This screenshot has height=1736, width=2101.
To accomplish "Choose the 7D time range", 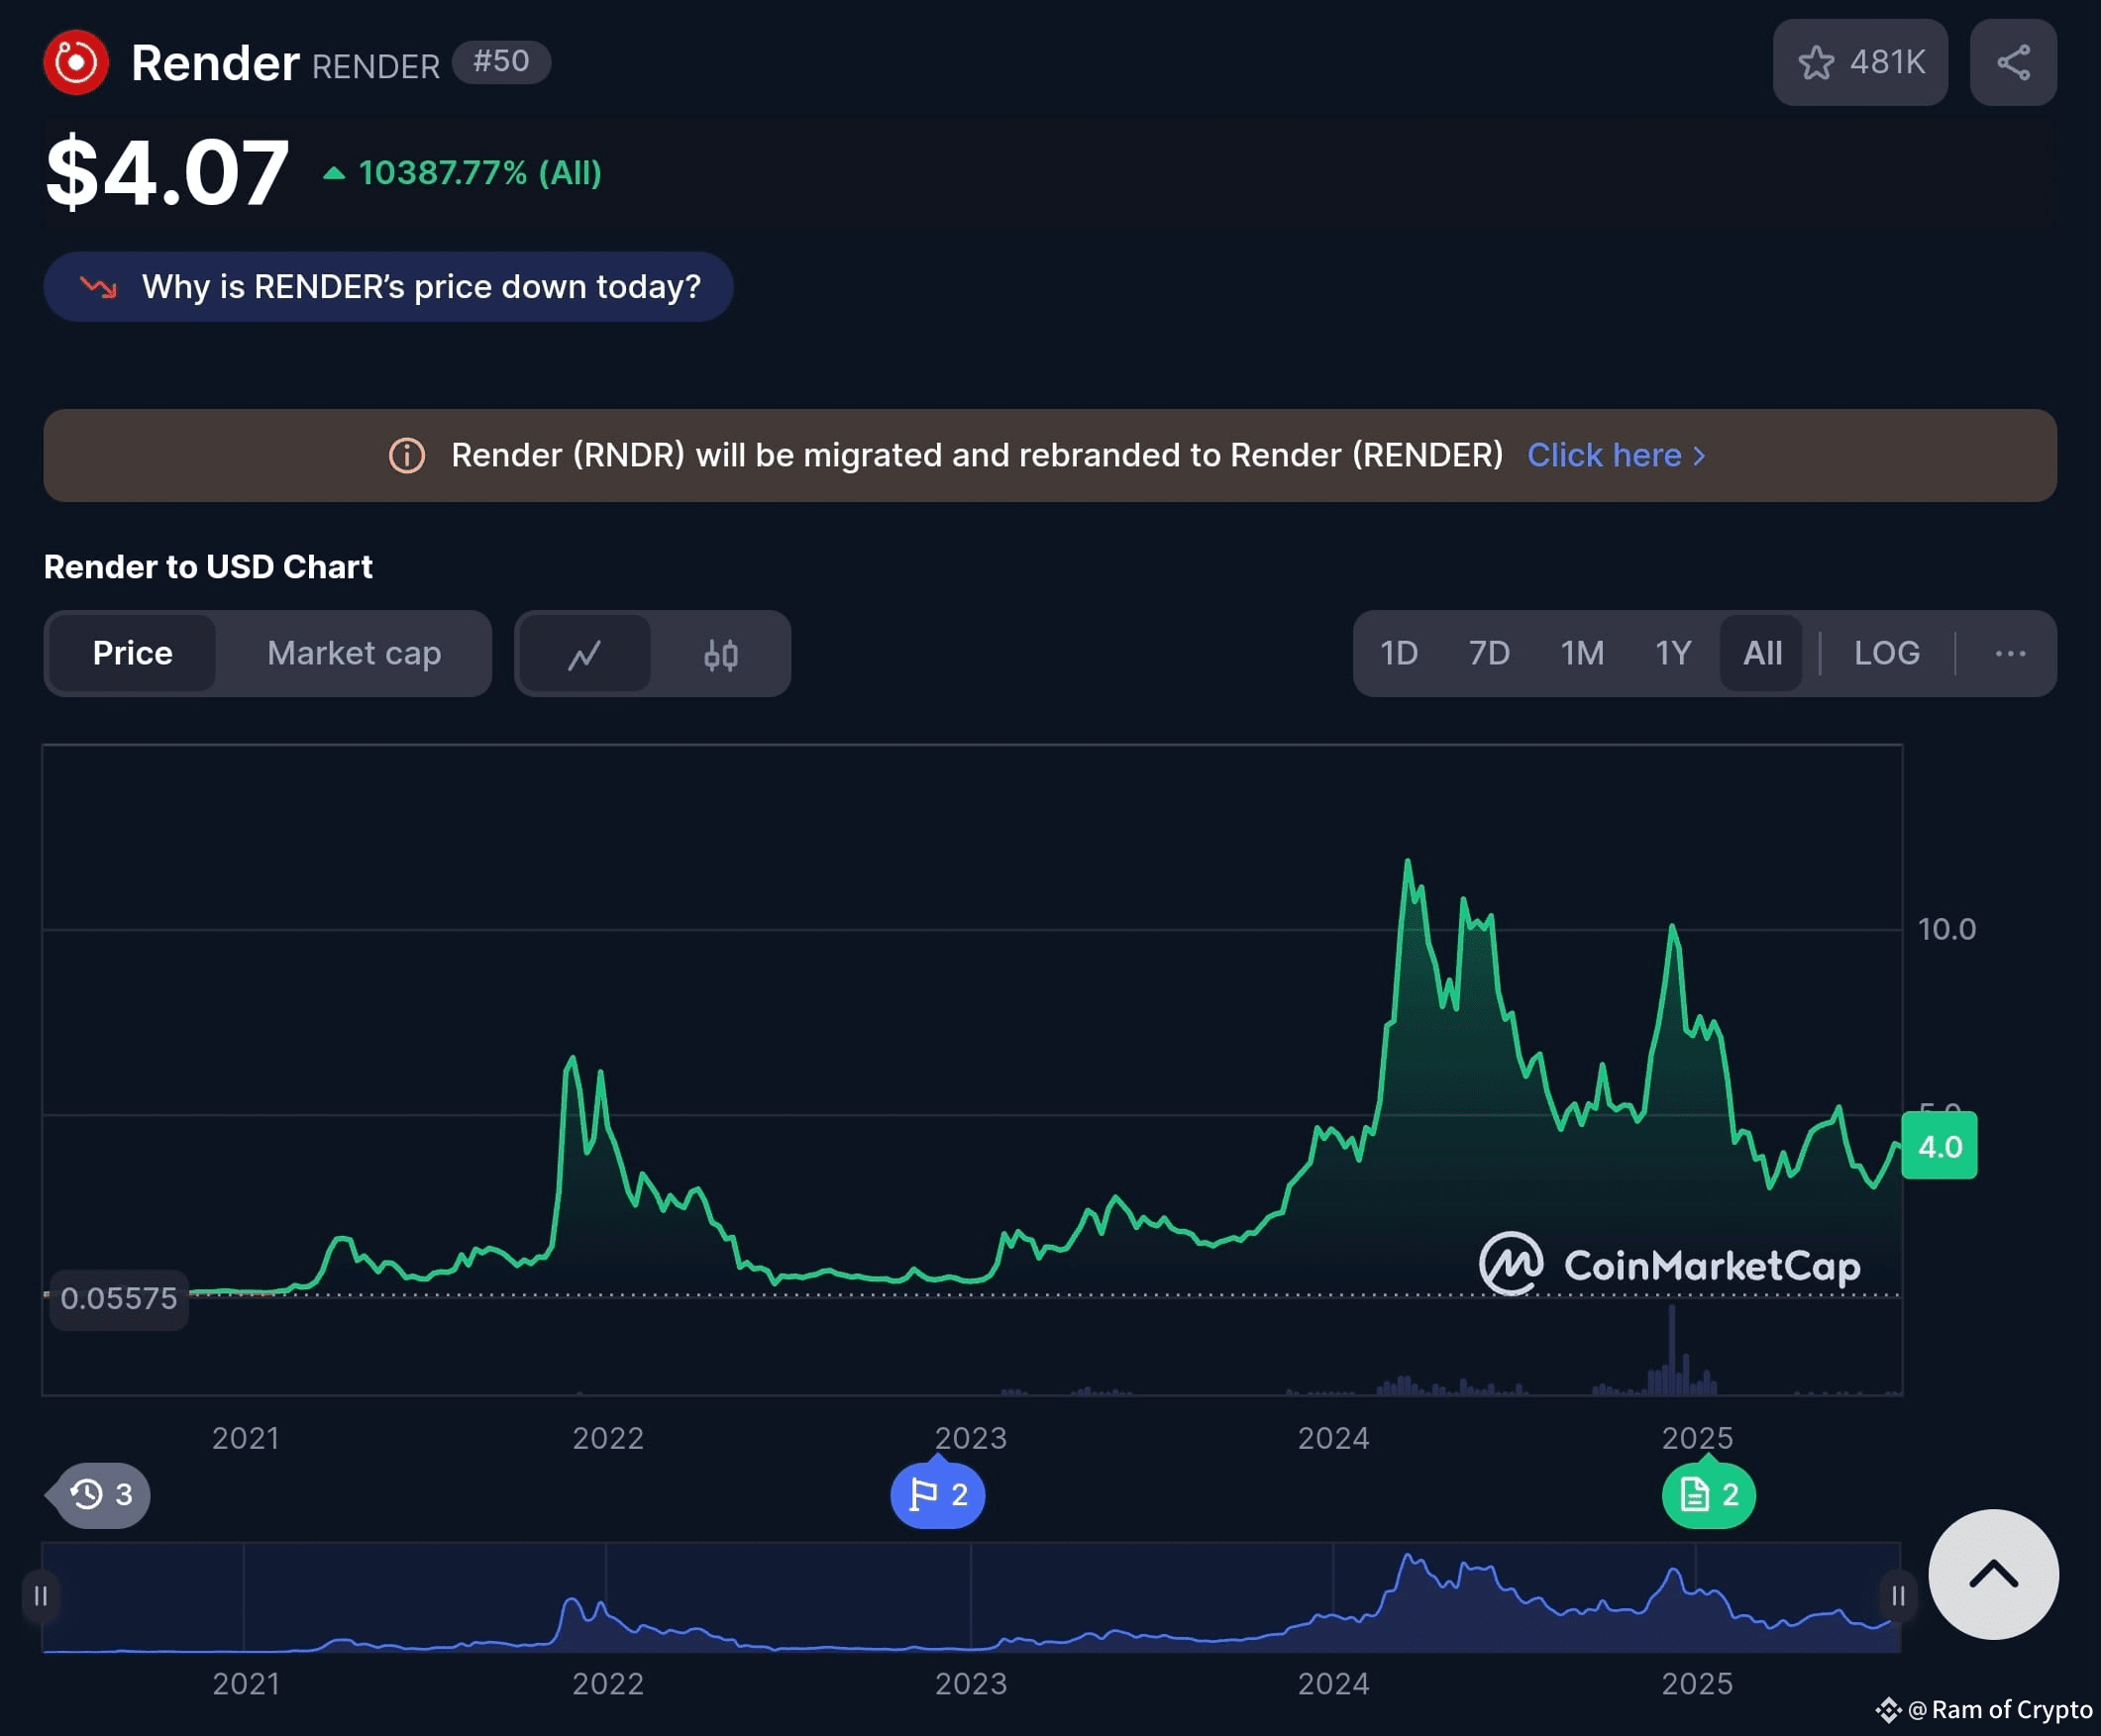I will [1489, 654].
